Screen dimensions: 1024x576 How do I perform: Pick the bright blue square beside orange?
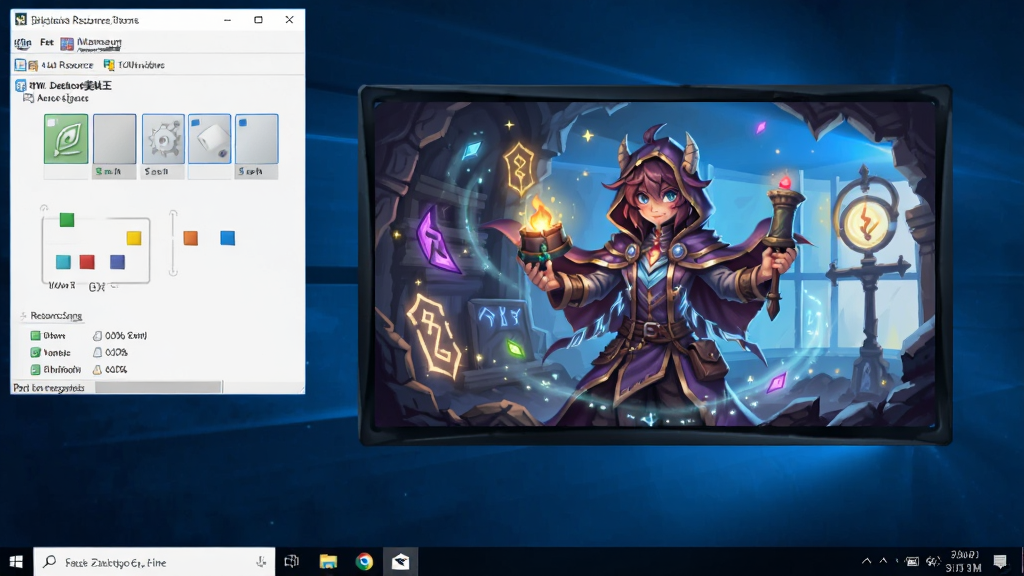(227, 238)
